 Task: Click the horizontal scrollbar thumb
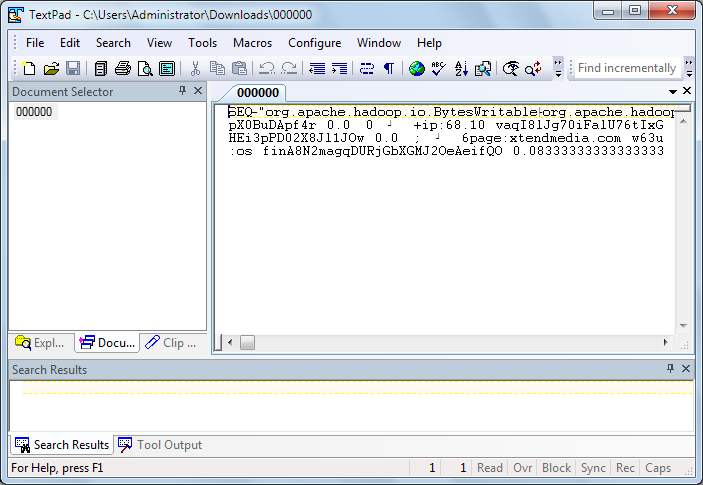(x=247, y=343)
